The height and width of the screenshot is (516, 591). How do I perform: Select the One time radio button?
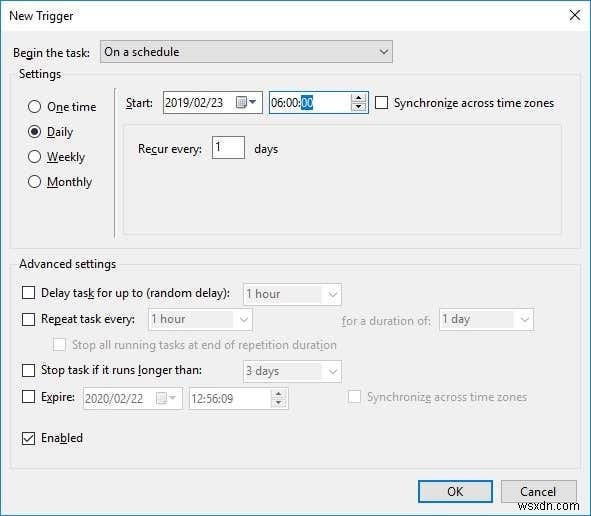(x=34, y=107)
